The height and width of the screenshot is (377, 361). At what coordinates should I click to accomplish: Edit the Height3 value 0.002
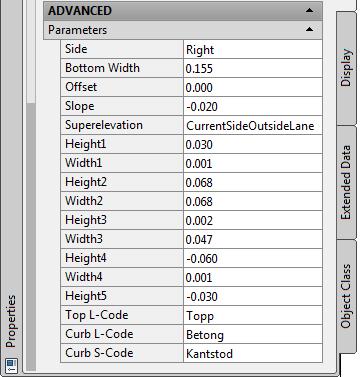[x=253, y=220]
